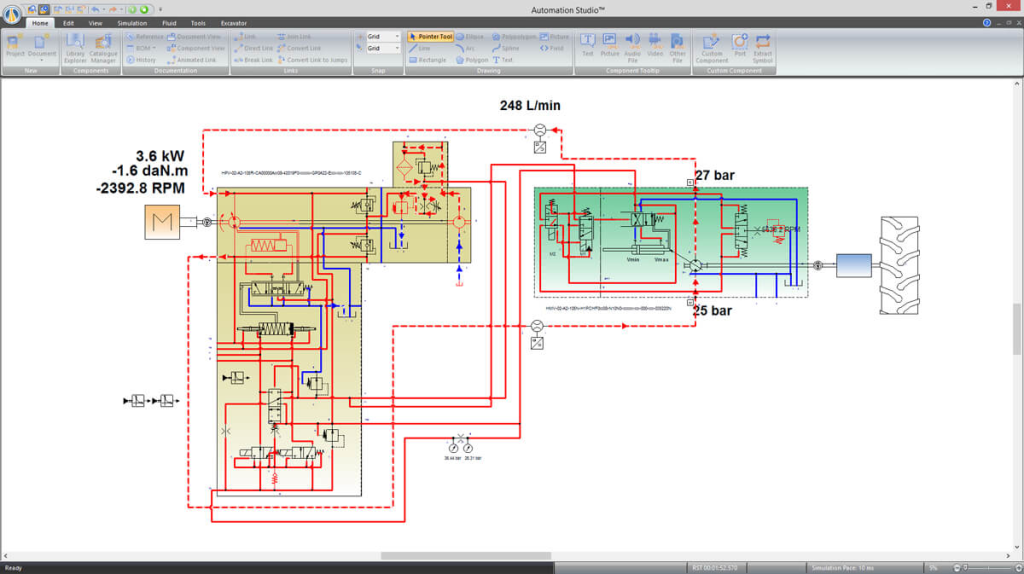
Task: Select the Spline drawing tool
Action: (505, 48)
